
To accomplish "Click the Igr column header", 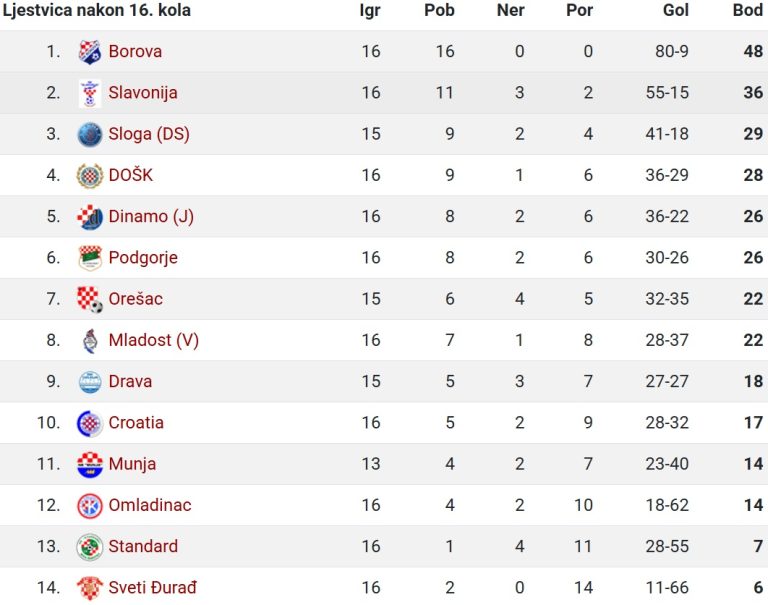I will [x=370, y=11].
